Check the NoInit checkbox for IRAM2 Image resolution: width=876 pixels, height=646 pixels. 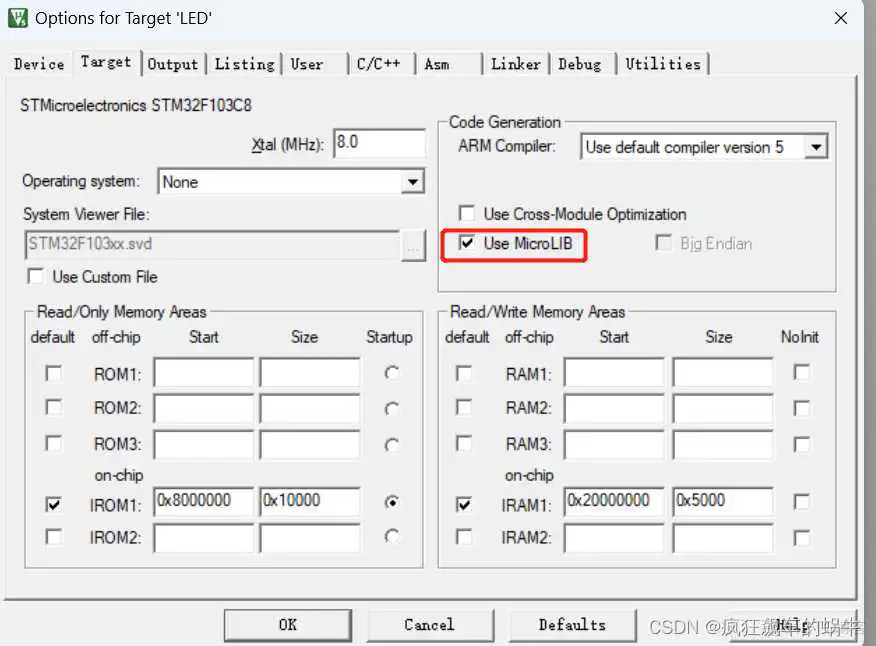(804, 539)
